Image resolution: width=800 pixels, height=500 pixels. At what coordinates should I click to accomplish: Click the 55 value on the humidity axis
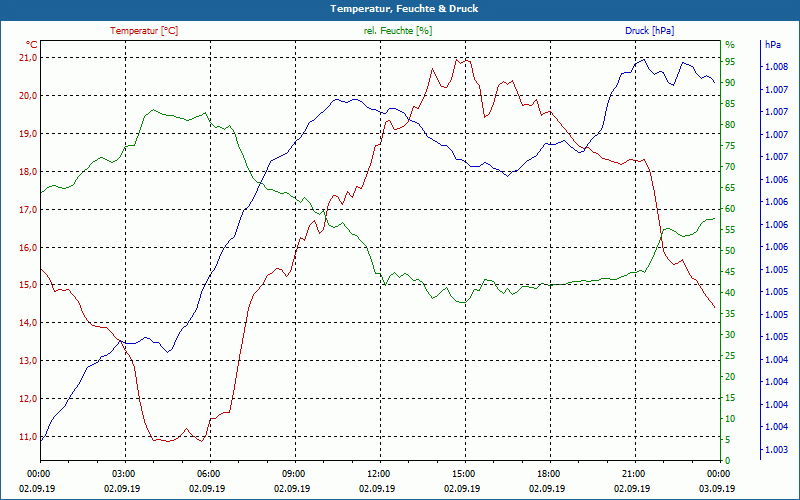coord(730,230)
